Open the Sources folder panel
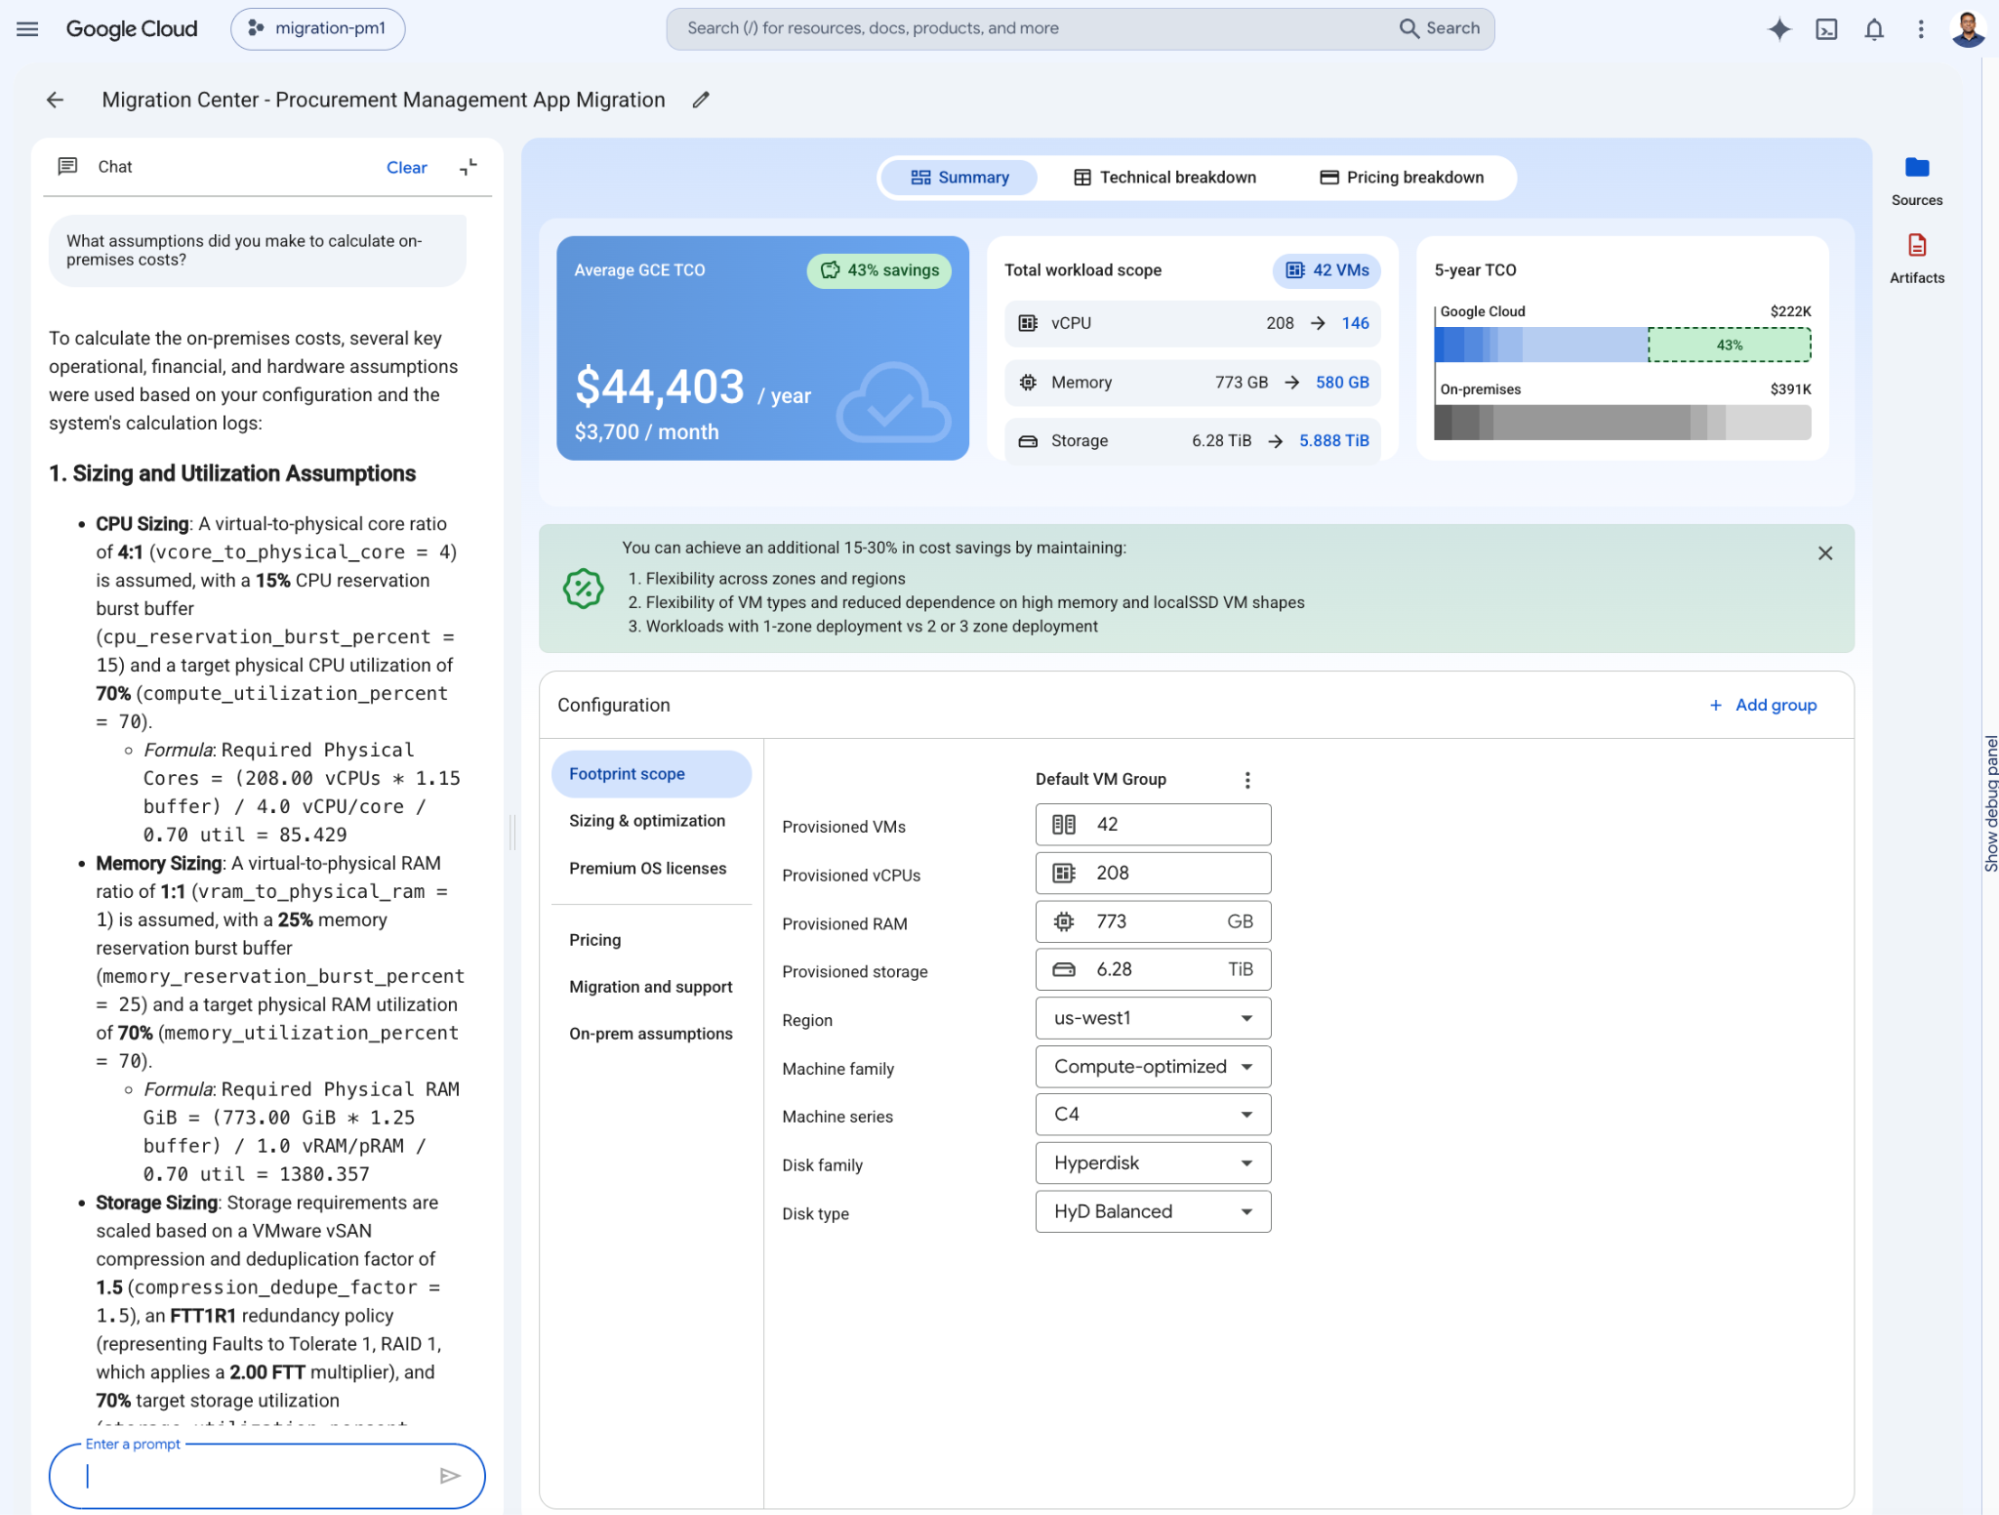 coord(1916,180)
